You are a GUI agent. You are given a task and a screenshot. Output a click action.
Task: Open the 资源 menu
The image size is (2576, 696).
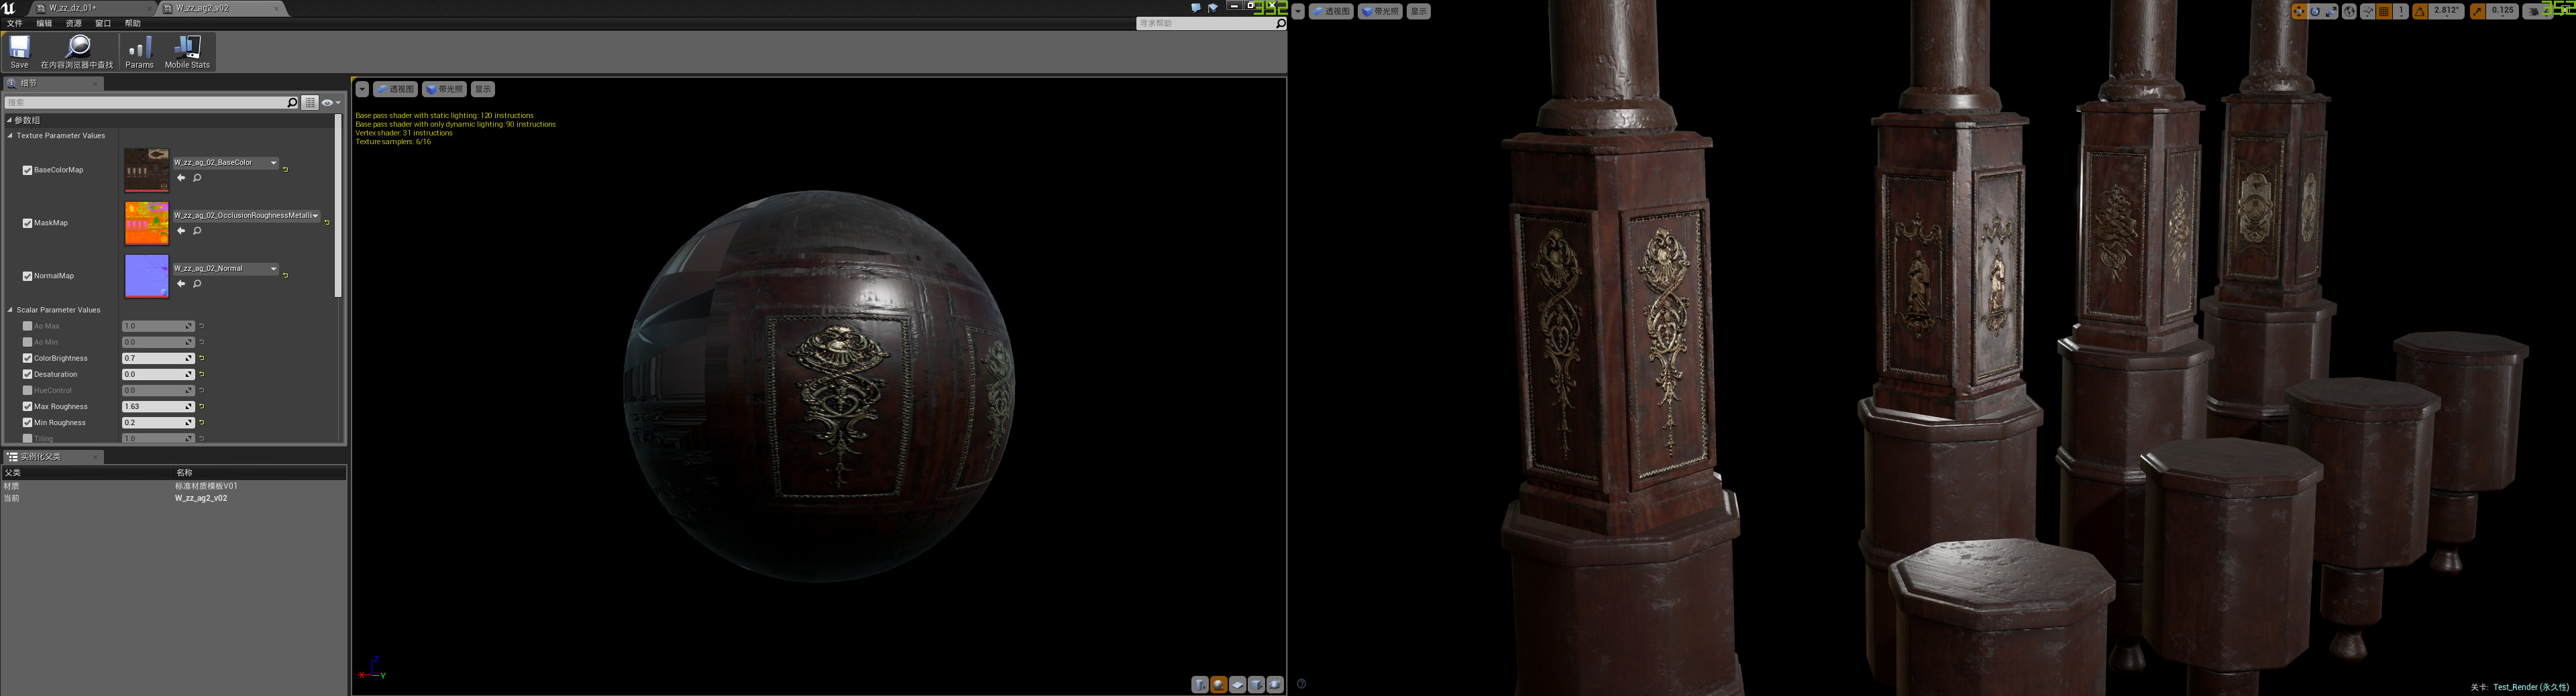point(74,23)
